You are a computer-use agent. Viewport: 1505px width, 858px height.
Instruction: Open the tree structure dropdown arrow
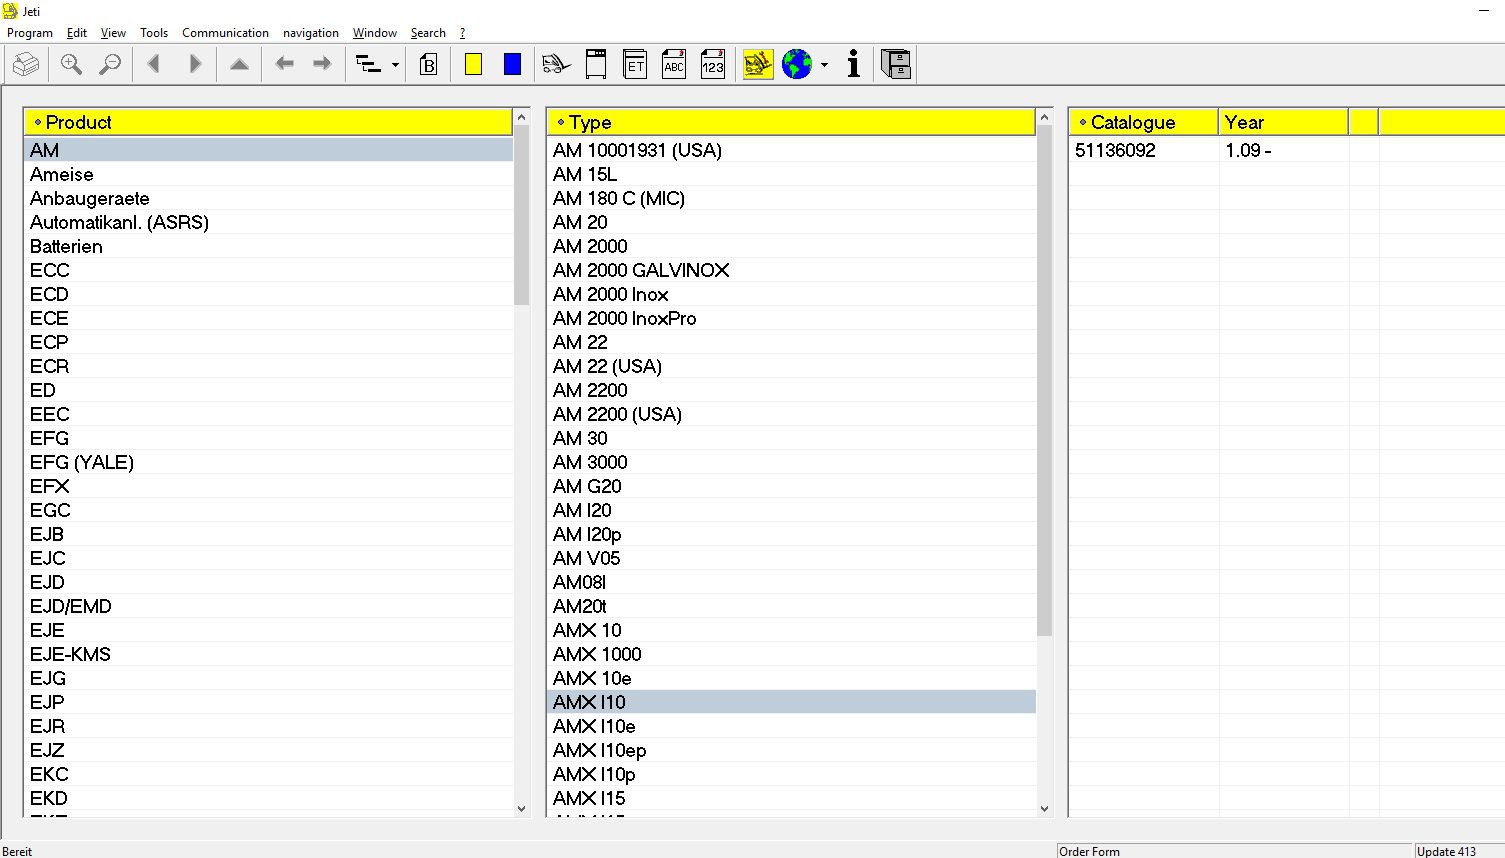click(395, 65)
